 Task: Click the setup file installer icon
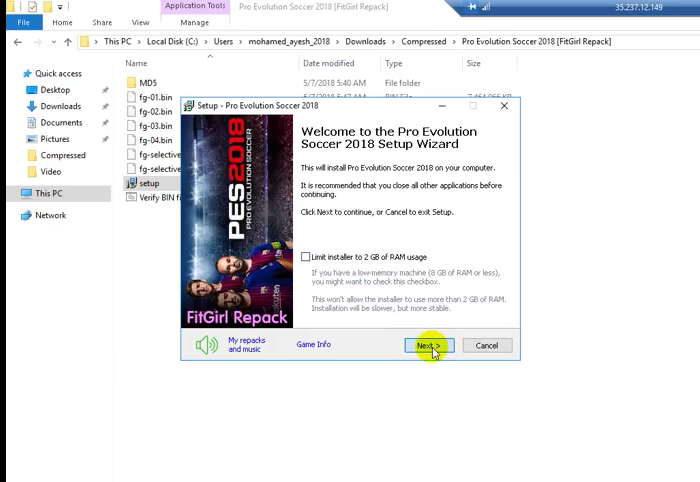pyautogui.click(x=131, y=183)
